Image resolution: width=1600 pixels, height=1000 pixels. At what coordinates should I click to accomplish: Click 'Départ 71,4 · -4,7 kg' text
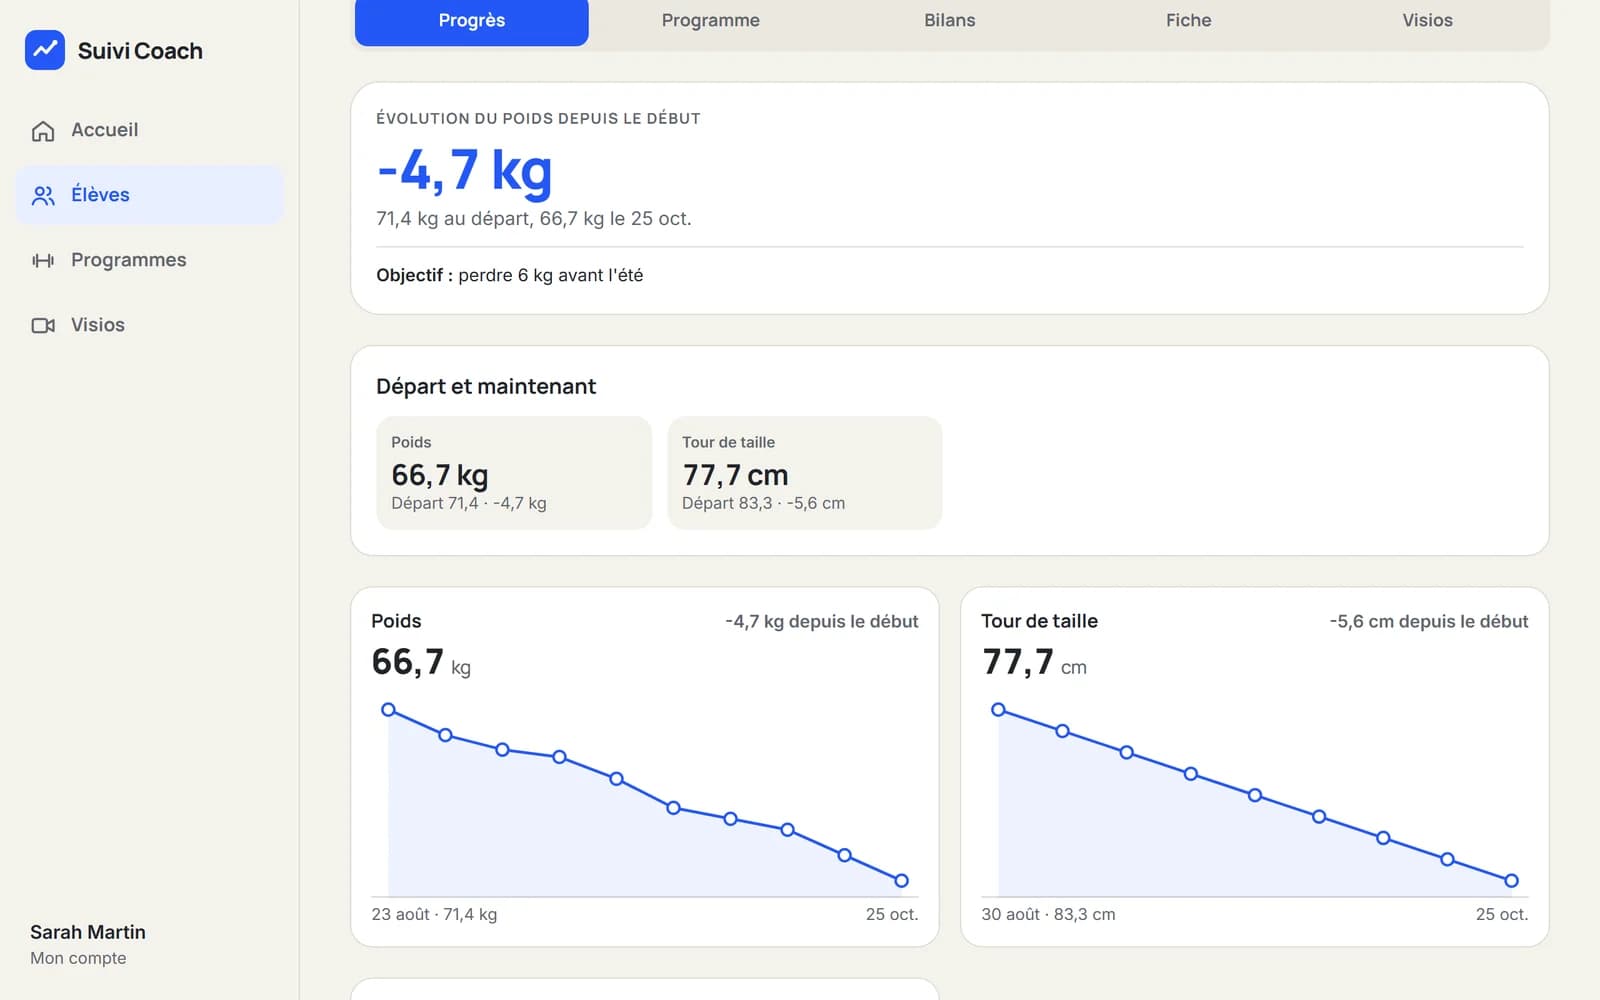click(x=469, y=503)
